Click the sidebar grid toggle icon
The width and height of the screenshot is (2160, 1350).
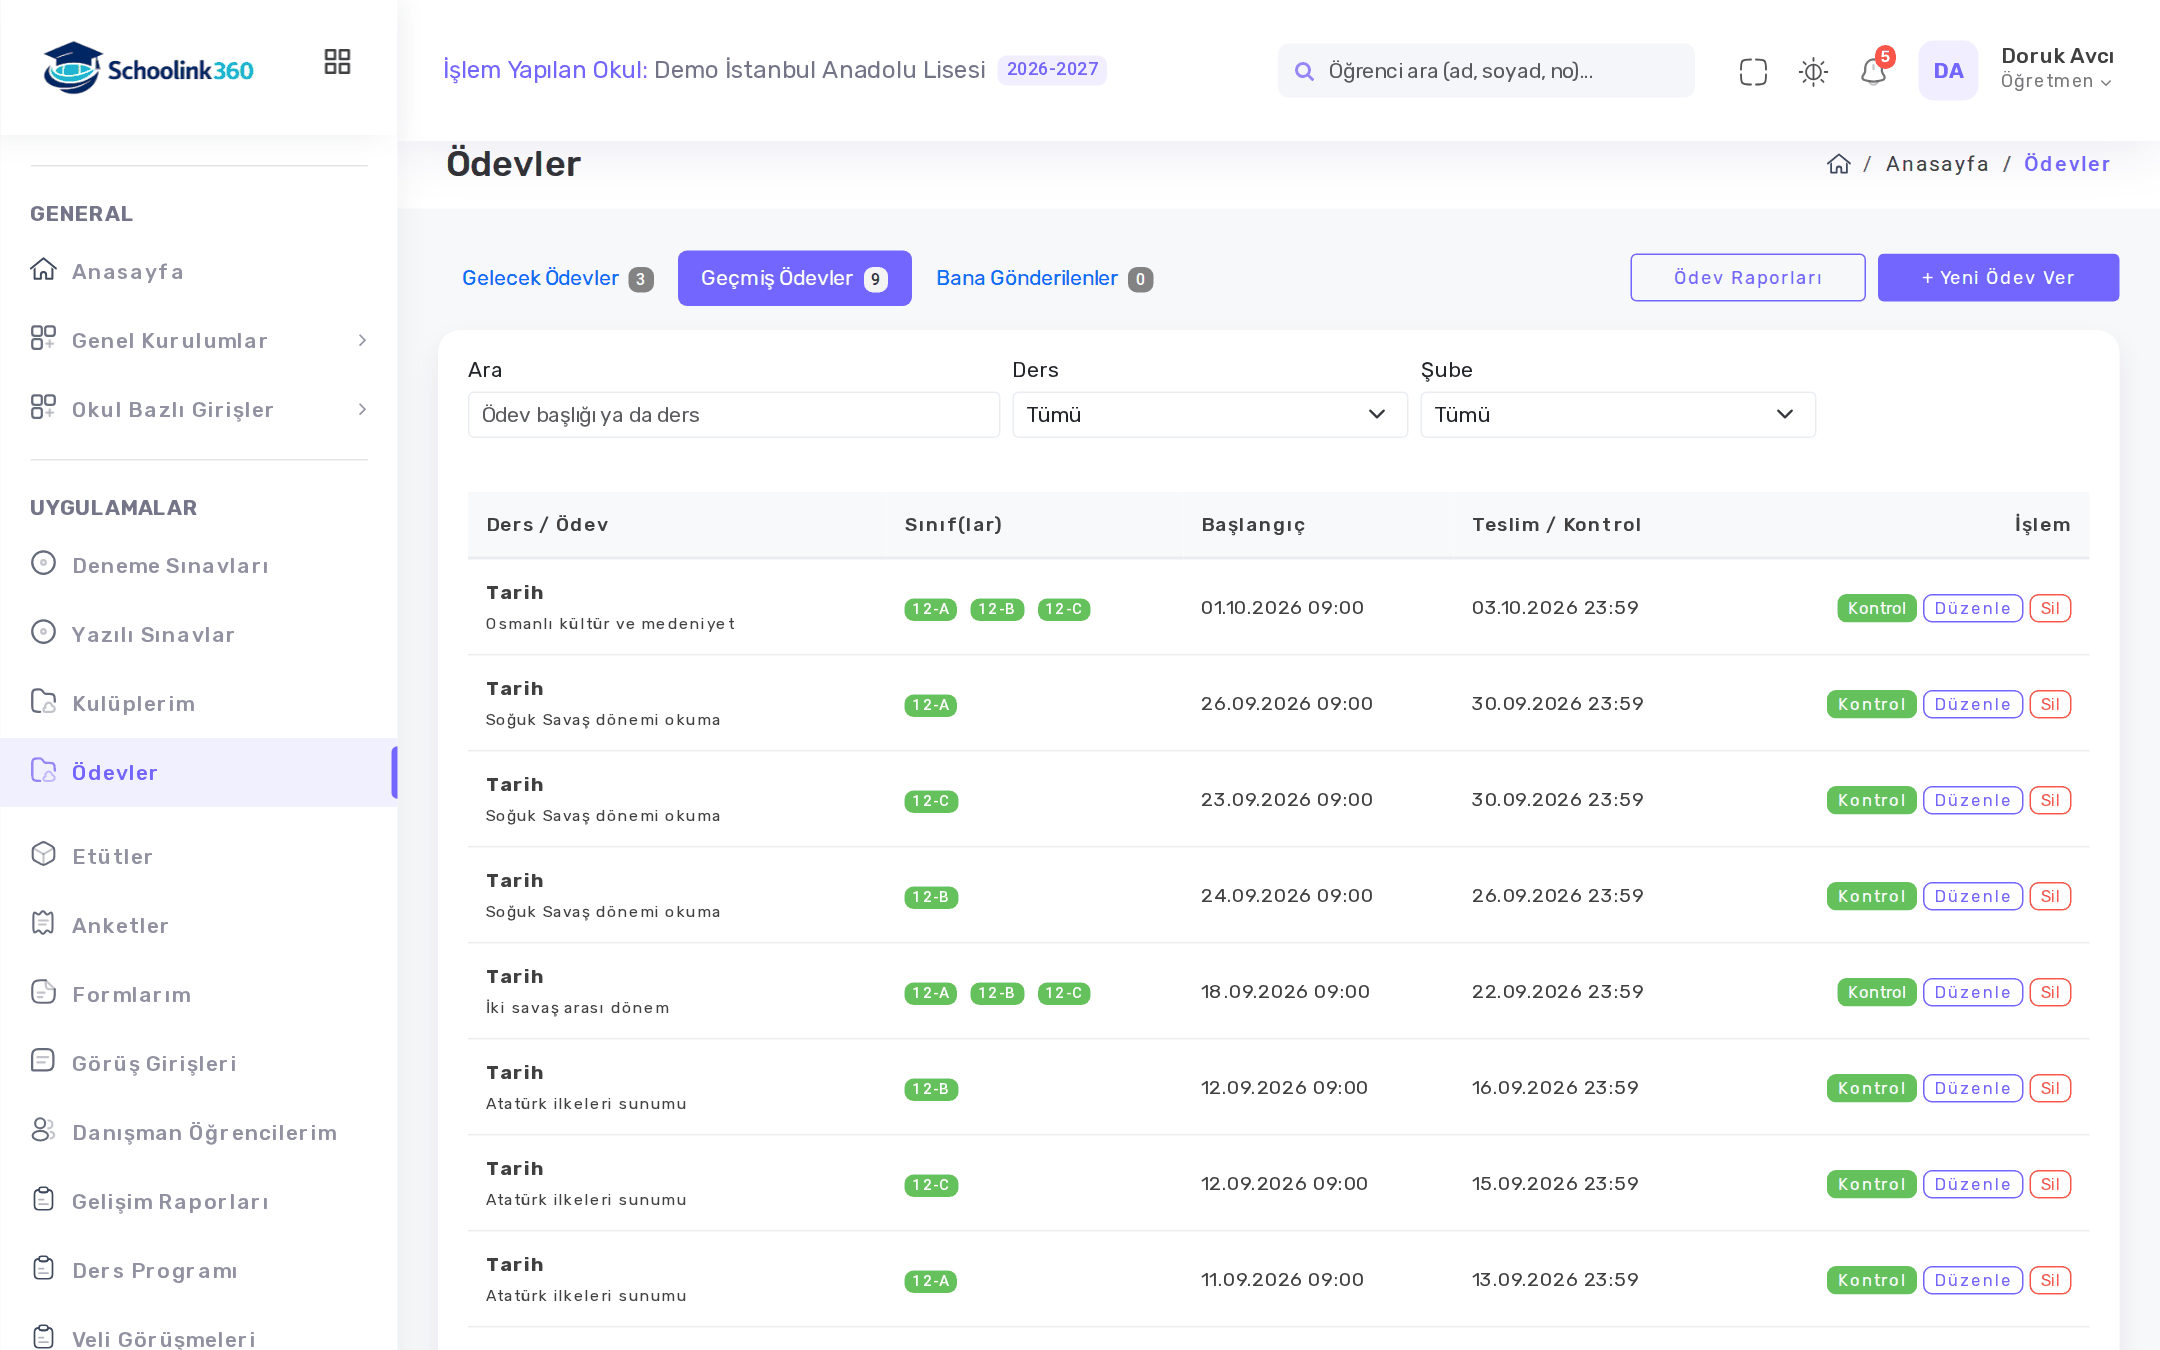point(337,62)
